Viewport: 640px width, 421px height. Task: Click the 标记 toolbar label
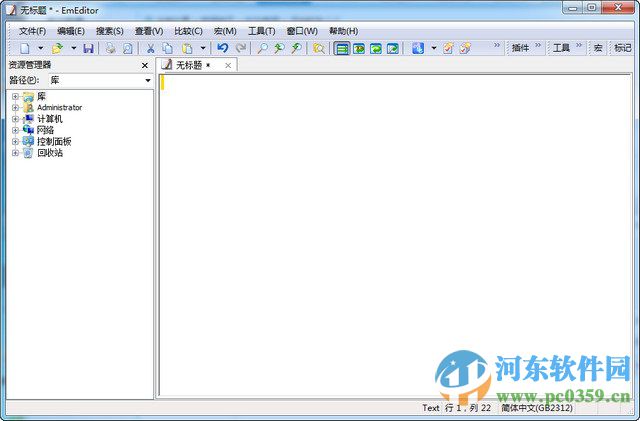pos(623,48)
